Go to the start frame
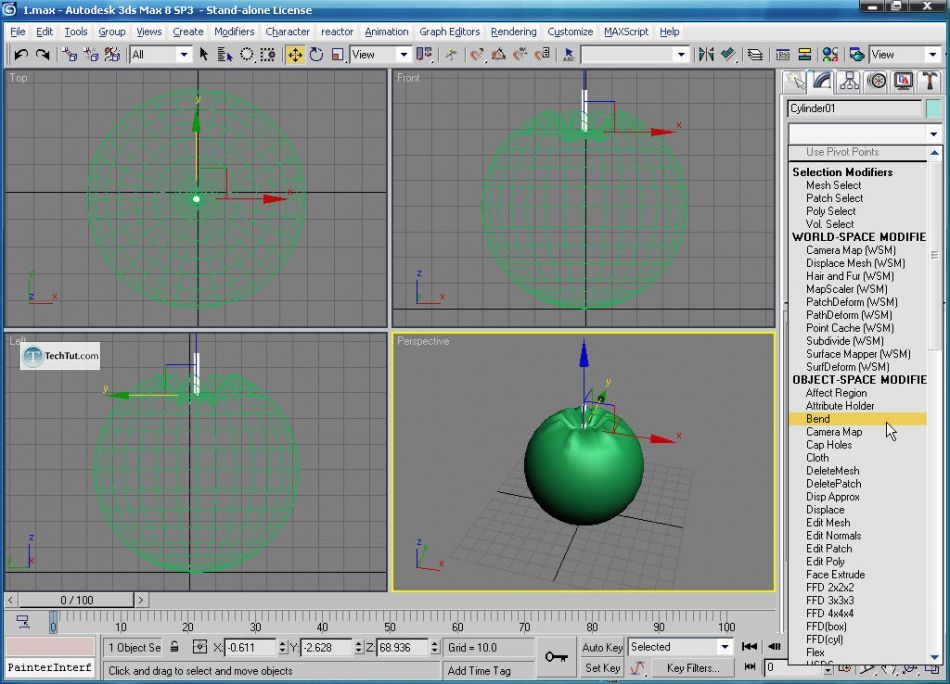This screenshot has height=684, width=950. [x=749, y=646]
